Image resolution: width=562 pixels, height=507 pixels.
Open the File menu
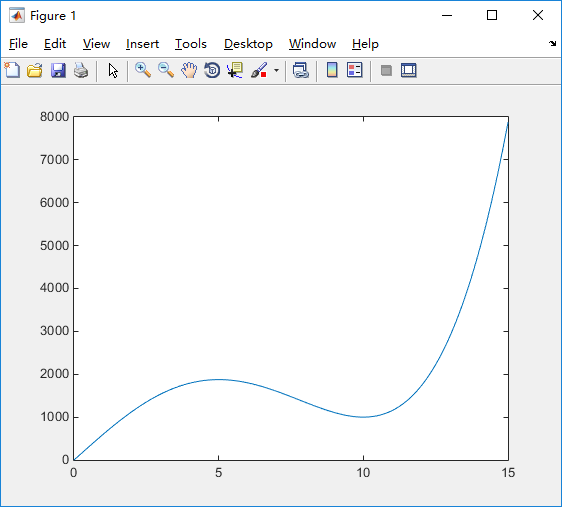point(18,44)
